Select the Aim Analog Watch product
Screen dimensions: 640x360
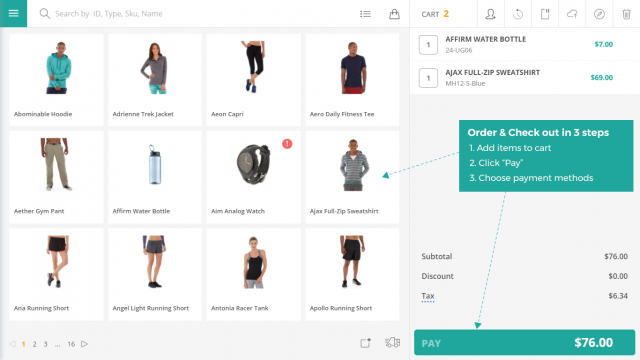click(253, 177)
